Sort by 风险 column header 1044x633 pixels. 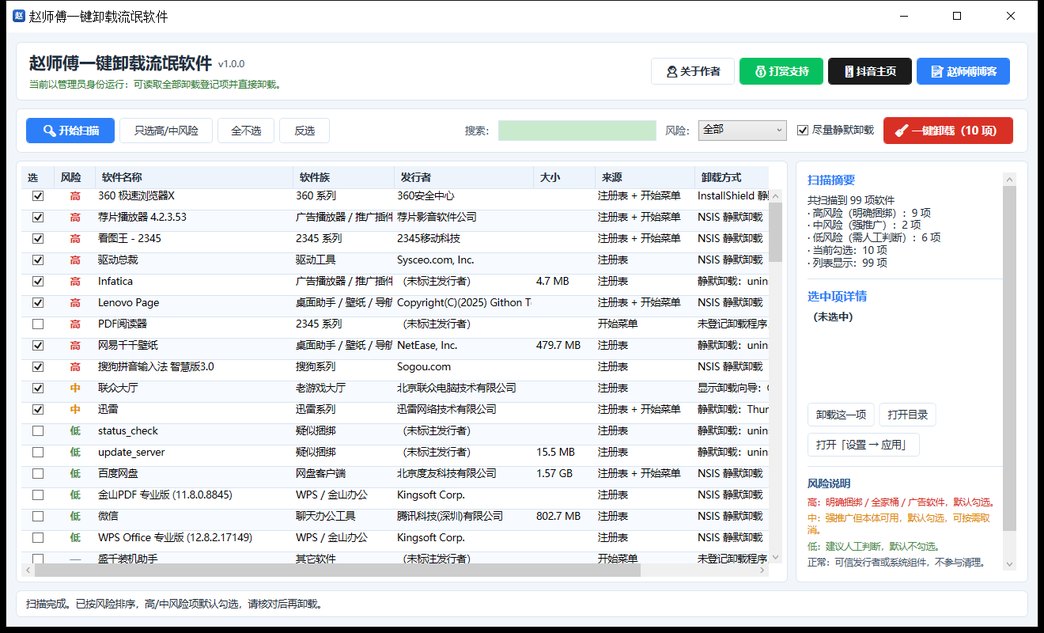point(75,177)
